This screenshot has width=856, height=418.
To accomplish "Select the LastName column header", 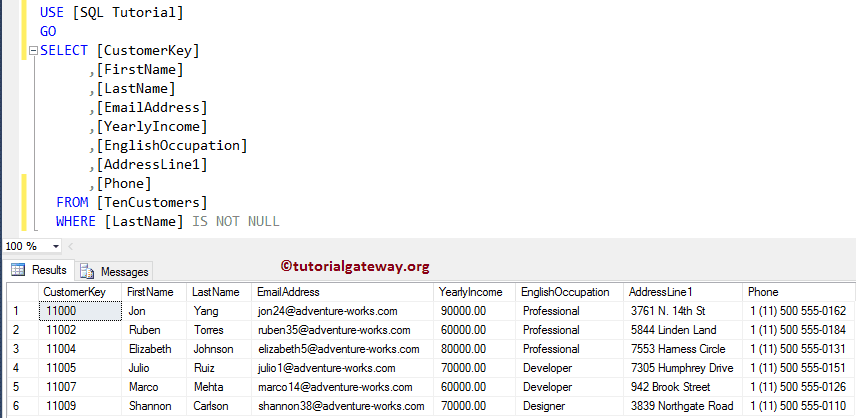I will [x=219, y=292].
